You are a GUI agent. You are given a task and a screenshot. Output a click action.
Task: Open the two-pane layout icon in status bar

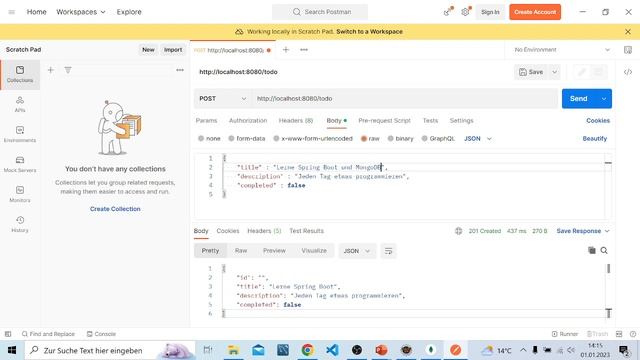619,334
